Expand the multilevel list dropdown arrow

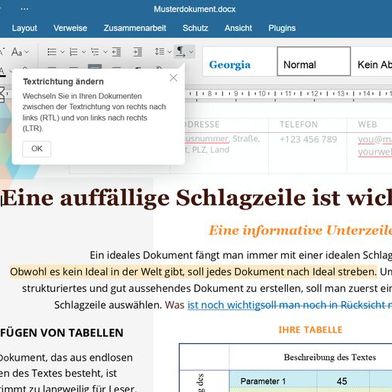[x=105, y=52]
